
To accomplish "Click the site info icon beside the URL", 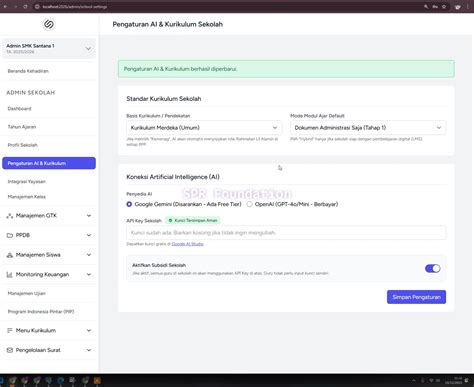I will point(37,6).
